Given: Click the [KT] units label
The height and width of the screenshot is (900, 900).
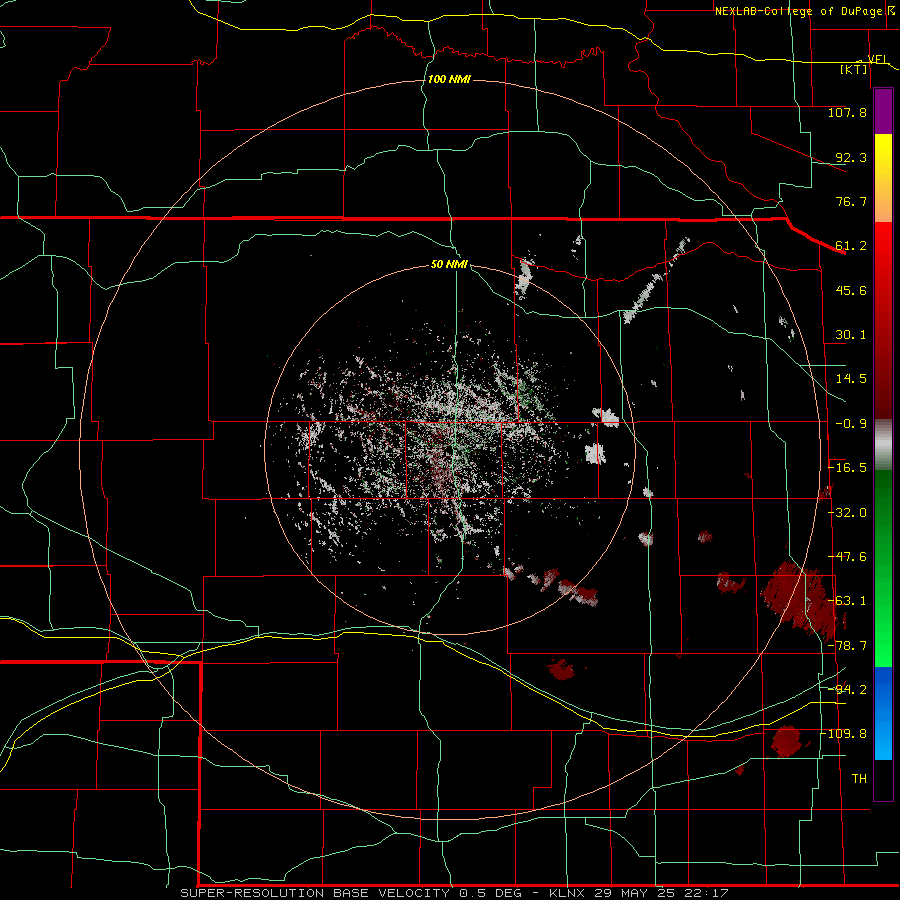Looking at the screenshot, I should (854, 69).
